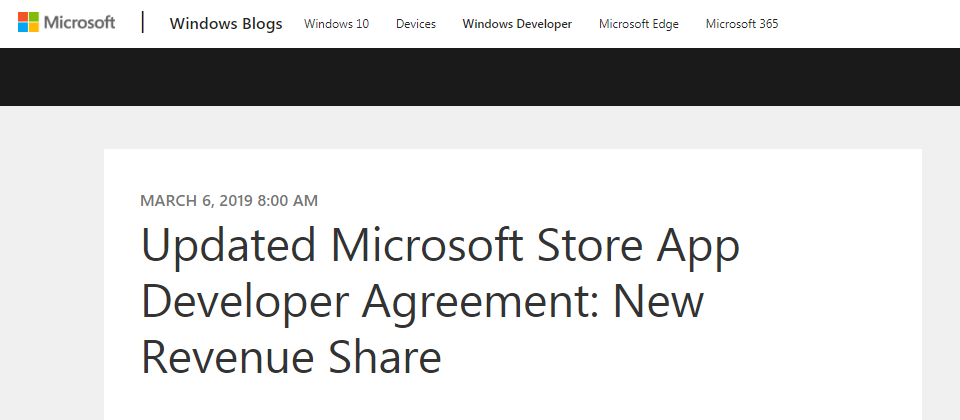The image size is (960, 420).
Task: Click the vertical divider beside Microsoft logo
Action: (x=143, y=23)
